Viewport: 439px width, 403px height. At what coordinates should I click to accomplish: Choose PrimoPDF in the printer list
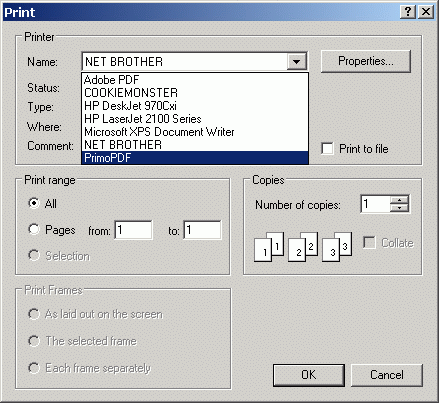195,157
